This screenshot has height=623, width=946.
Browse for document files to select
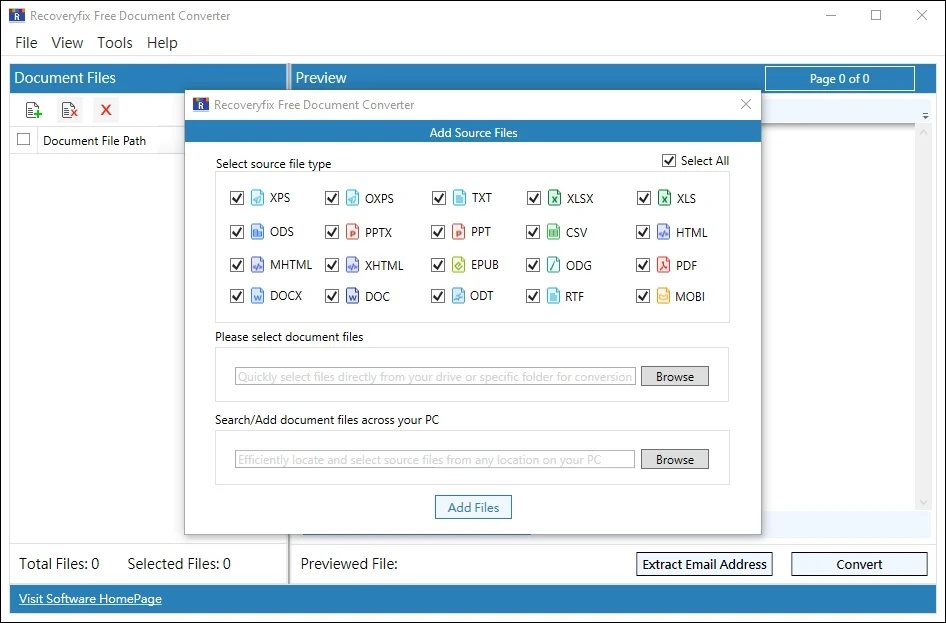click(675, 376)
